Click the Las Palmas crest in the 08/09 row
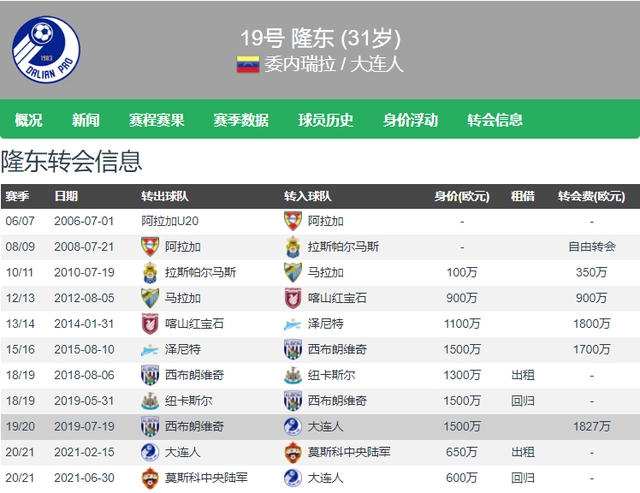Screen dimensions: 640x493 293,247
